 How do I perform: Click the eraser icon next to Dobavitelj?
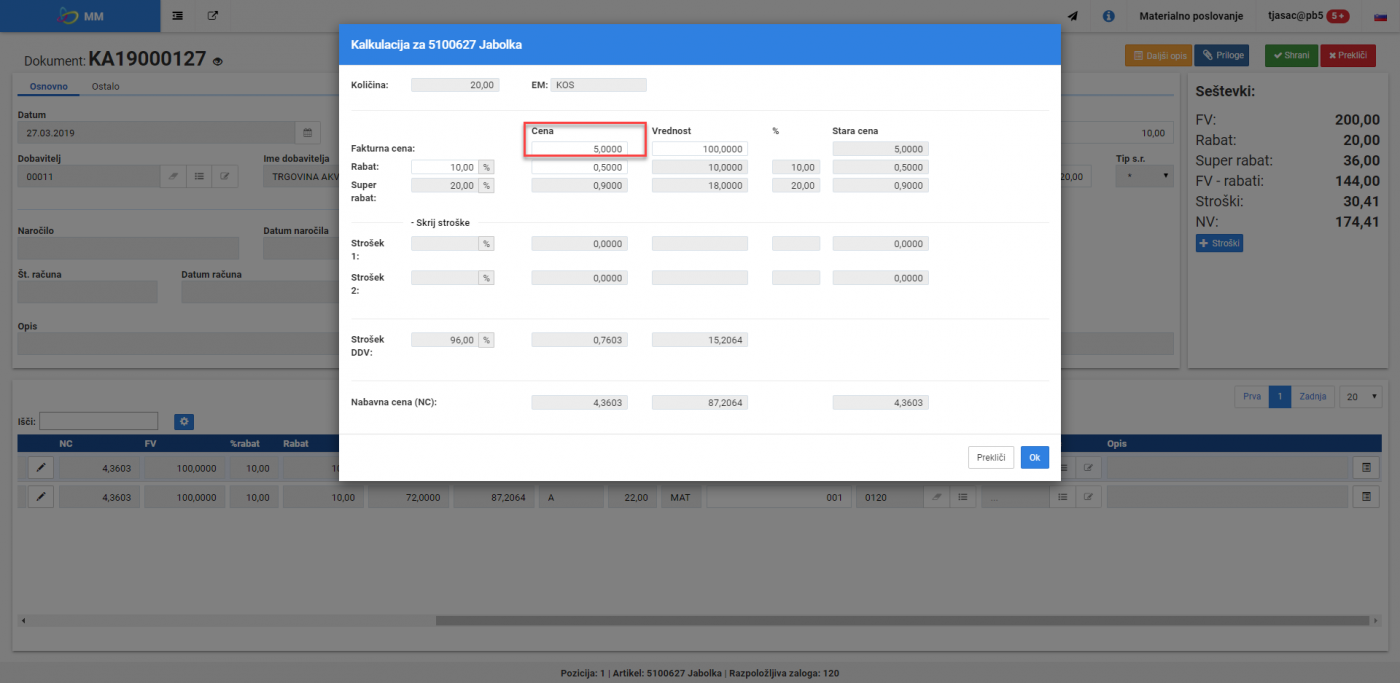(x=173, y=176)
